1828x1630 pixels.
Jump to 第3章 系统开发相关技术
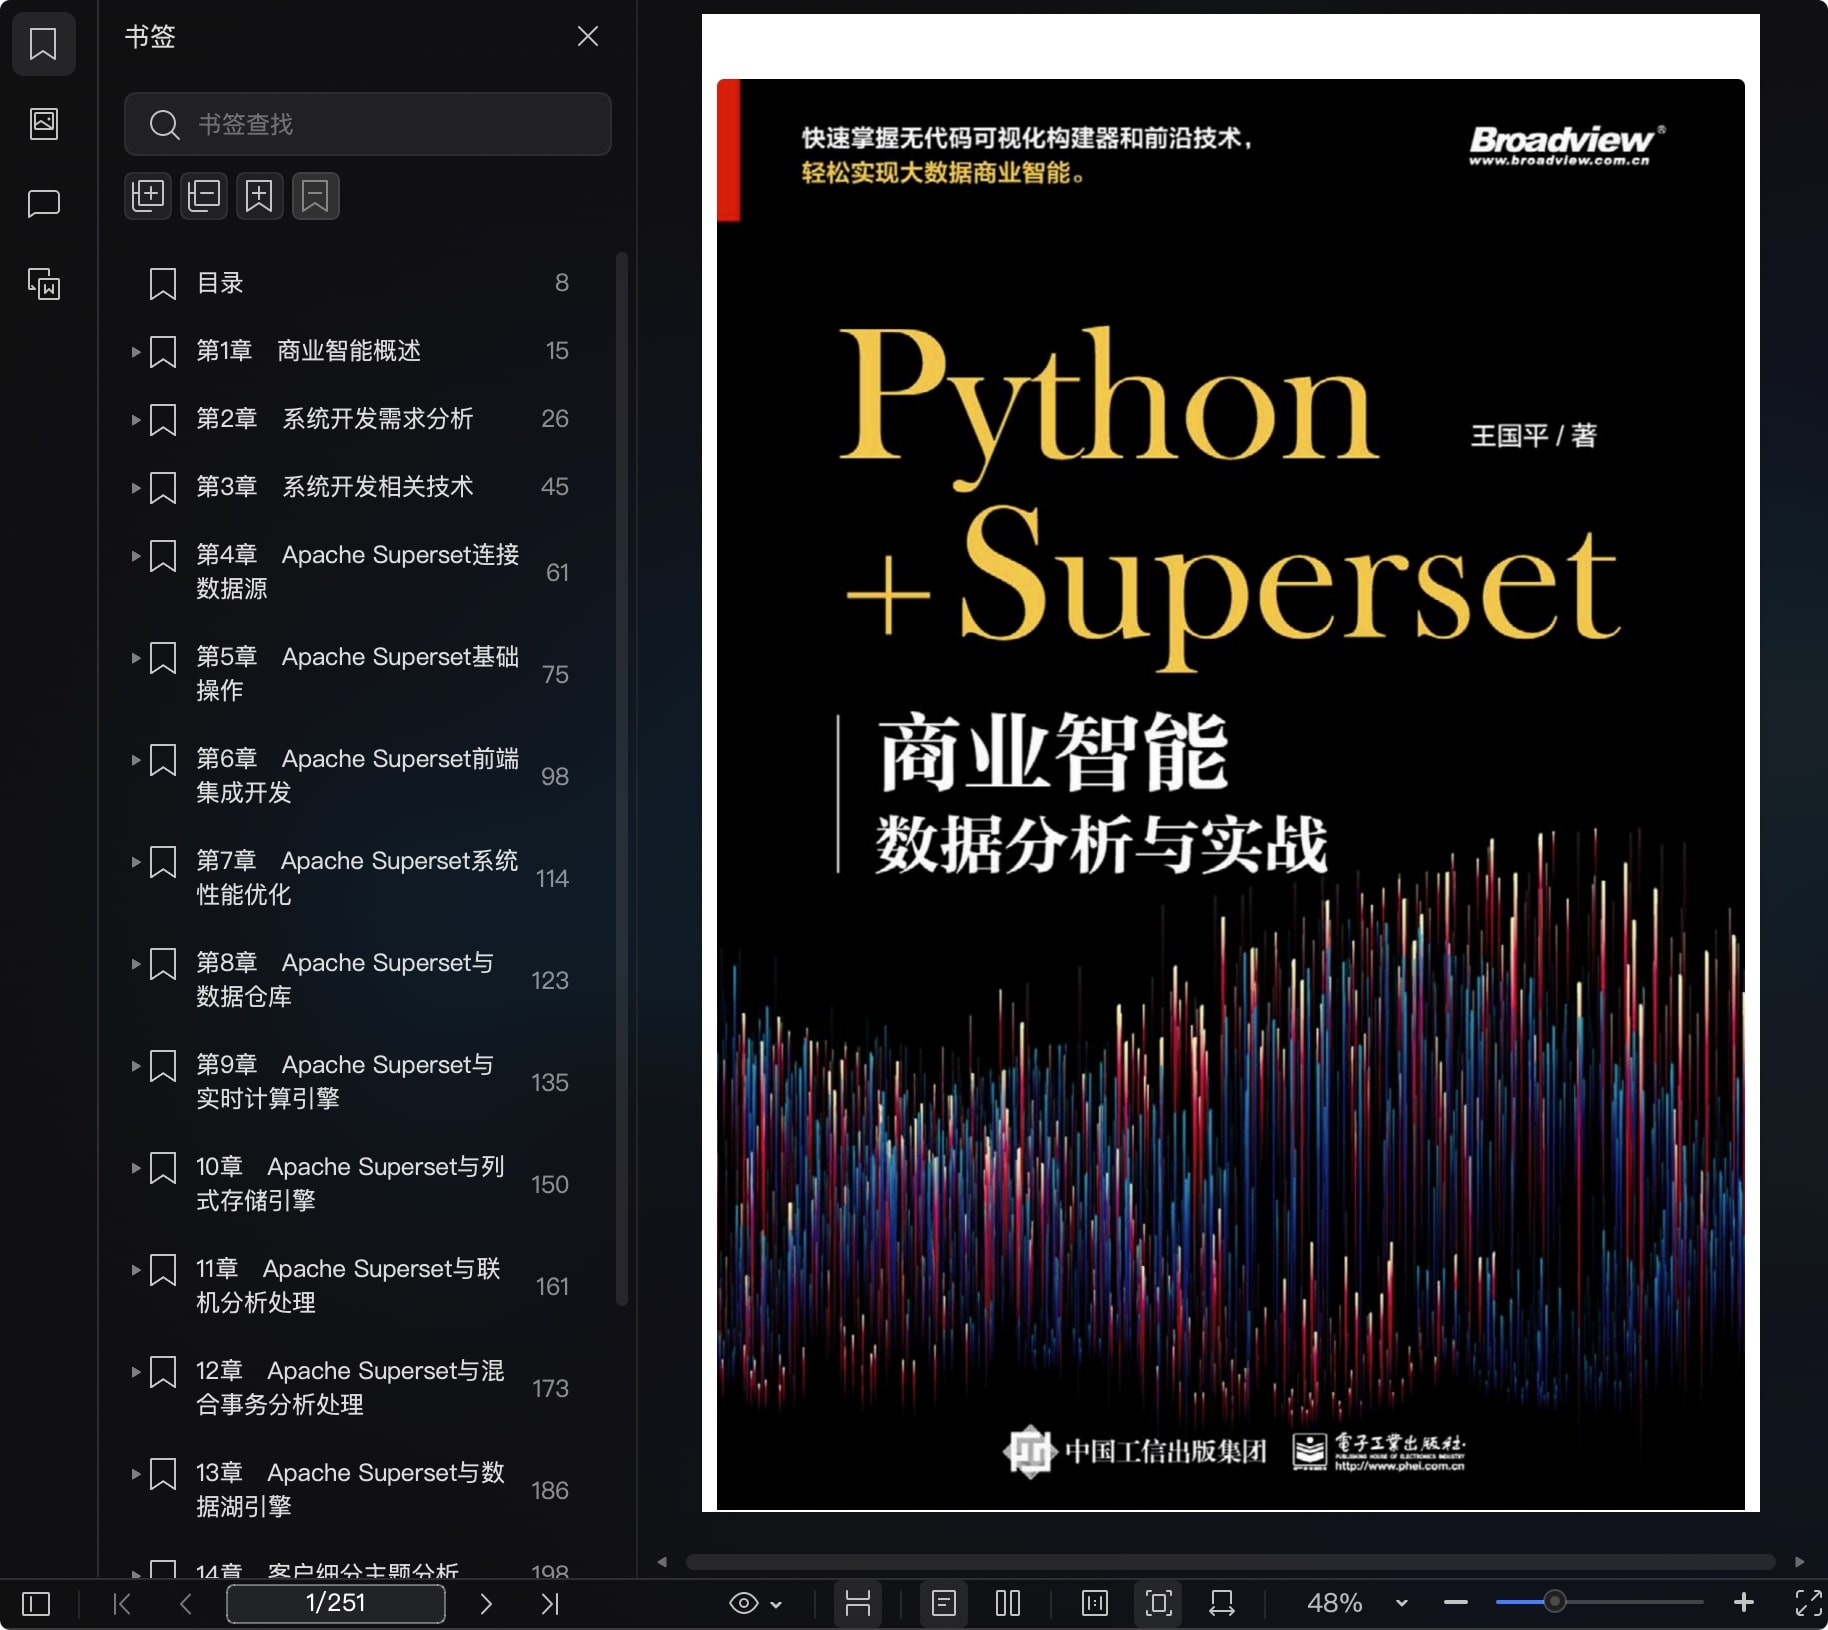(x=334, y=487)
